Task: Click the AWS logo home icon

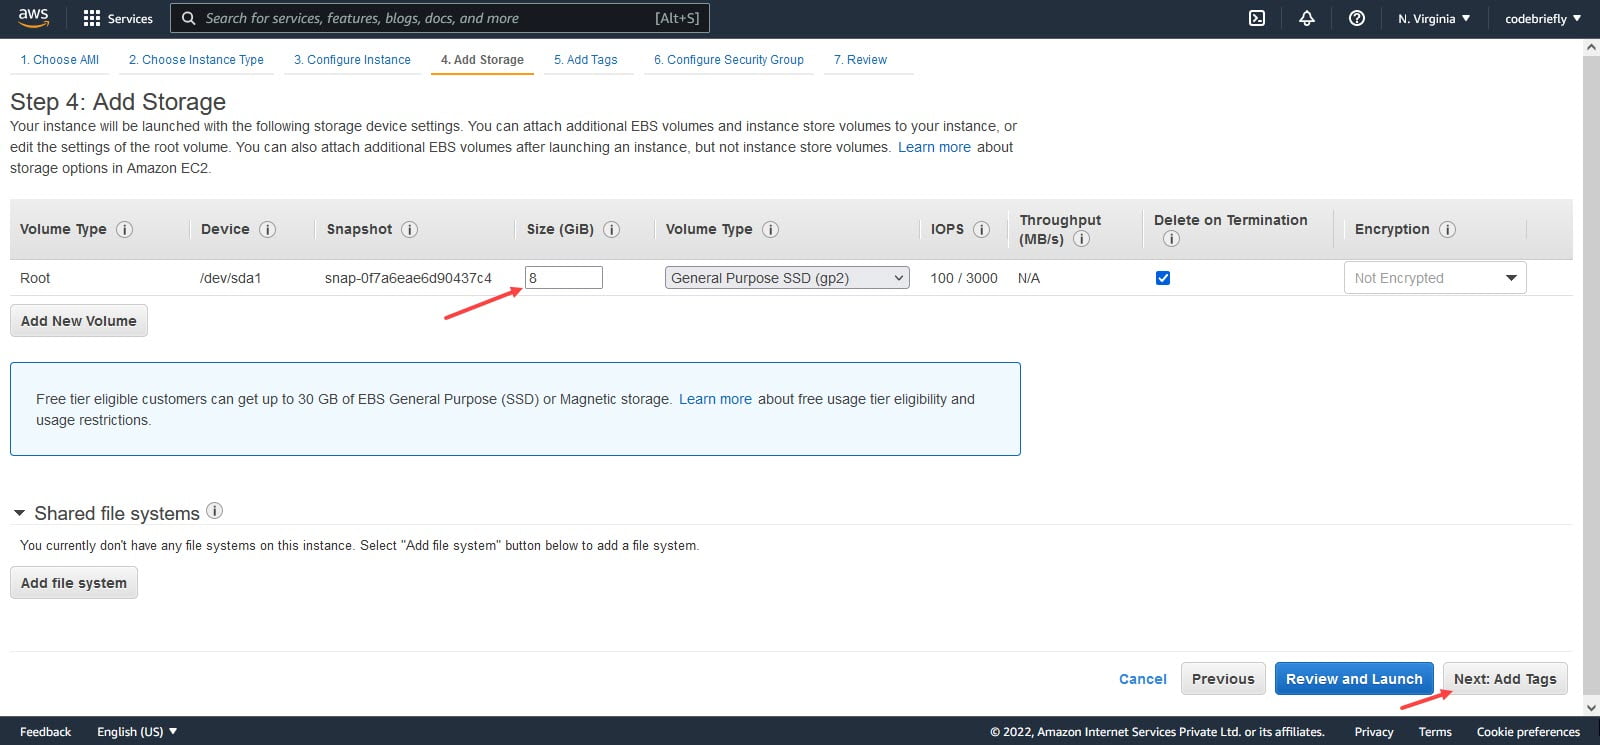Action: click(x=33, y=18)
